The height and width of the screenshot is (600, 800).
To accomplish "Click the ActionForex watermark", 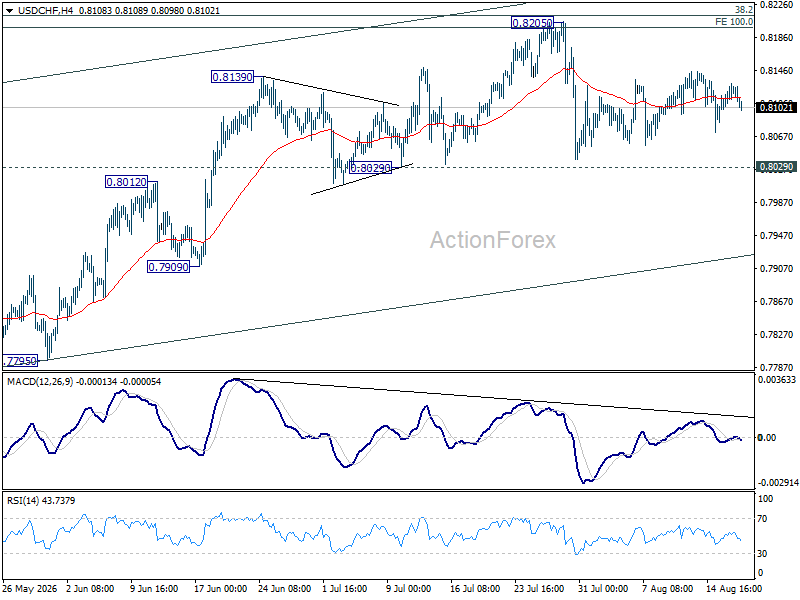I will point(492,240).
